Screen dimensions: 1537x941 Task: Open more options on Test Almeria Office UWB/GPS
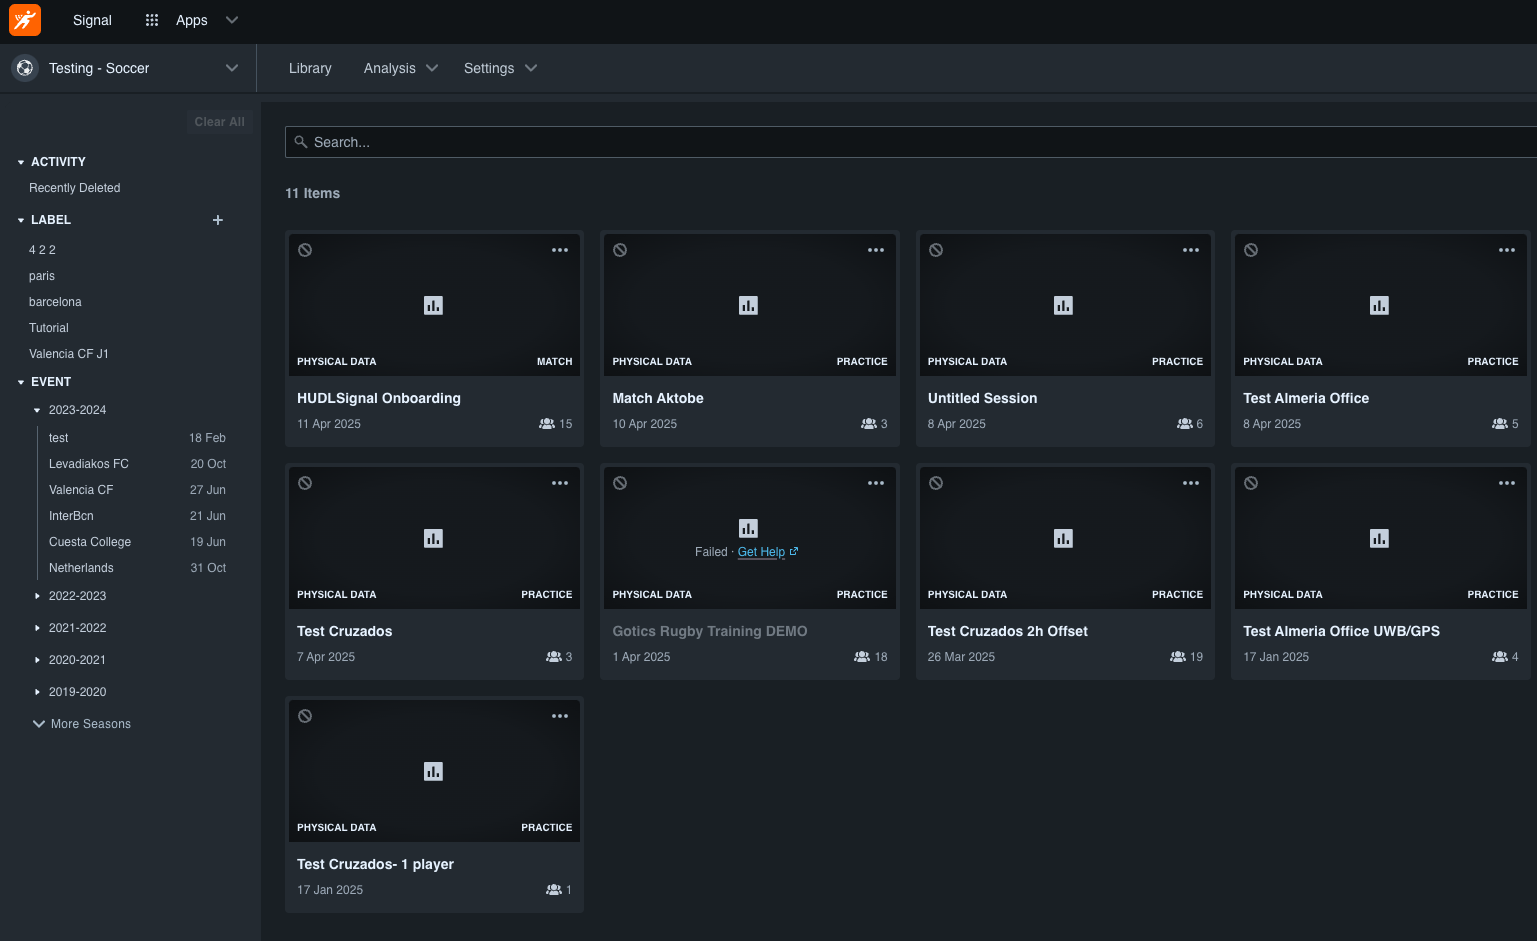(1507, 483)
